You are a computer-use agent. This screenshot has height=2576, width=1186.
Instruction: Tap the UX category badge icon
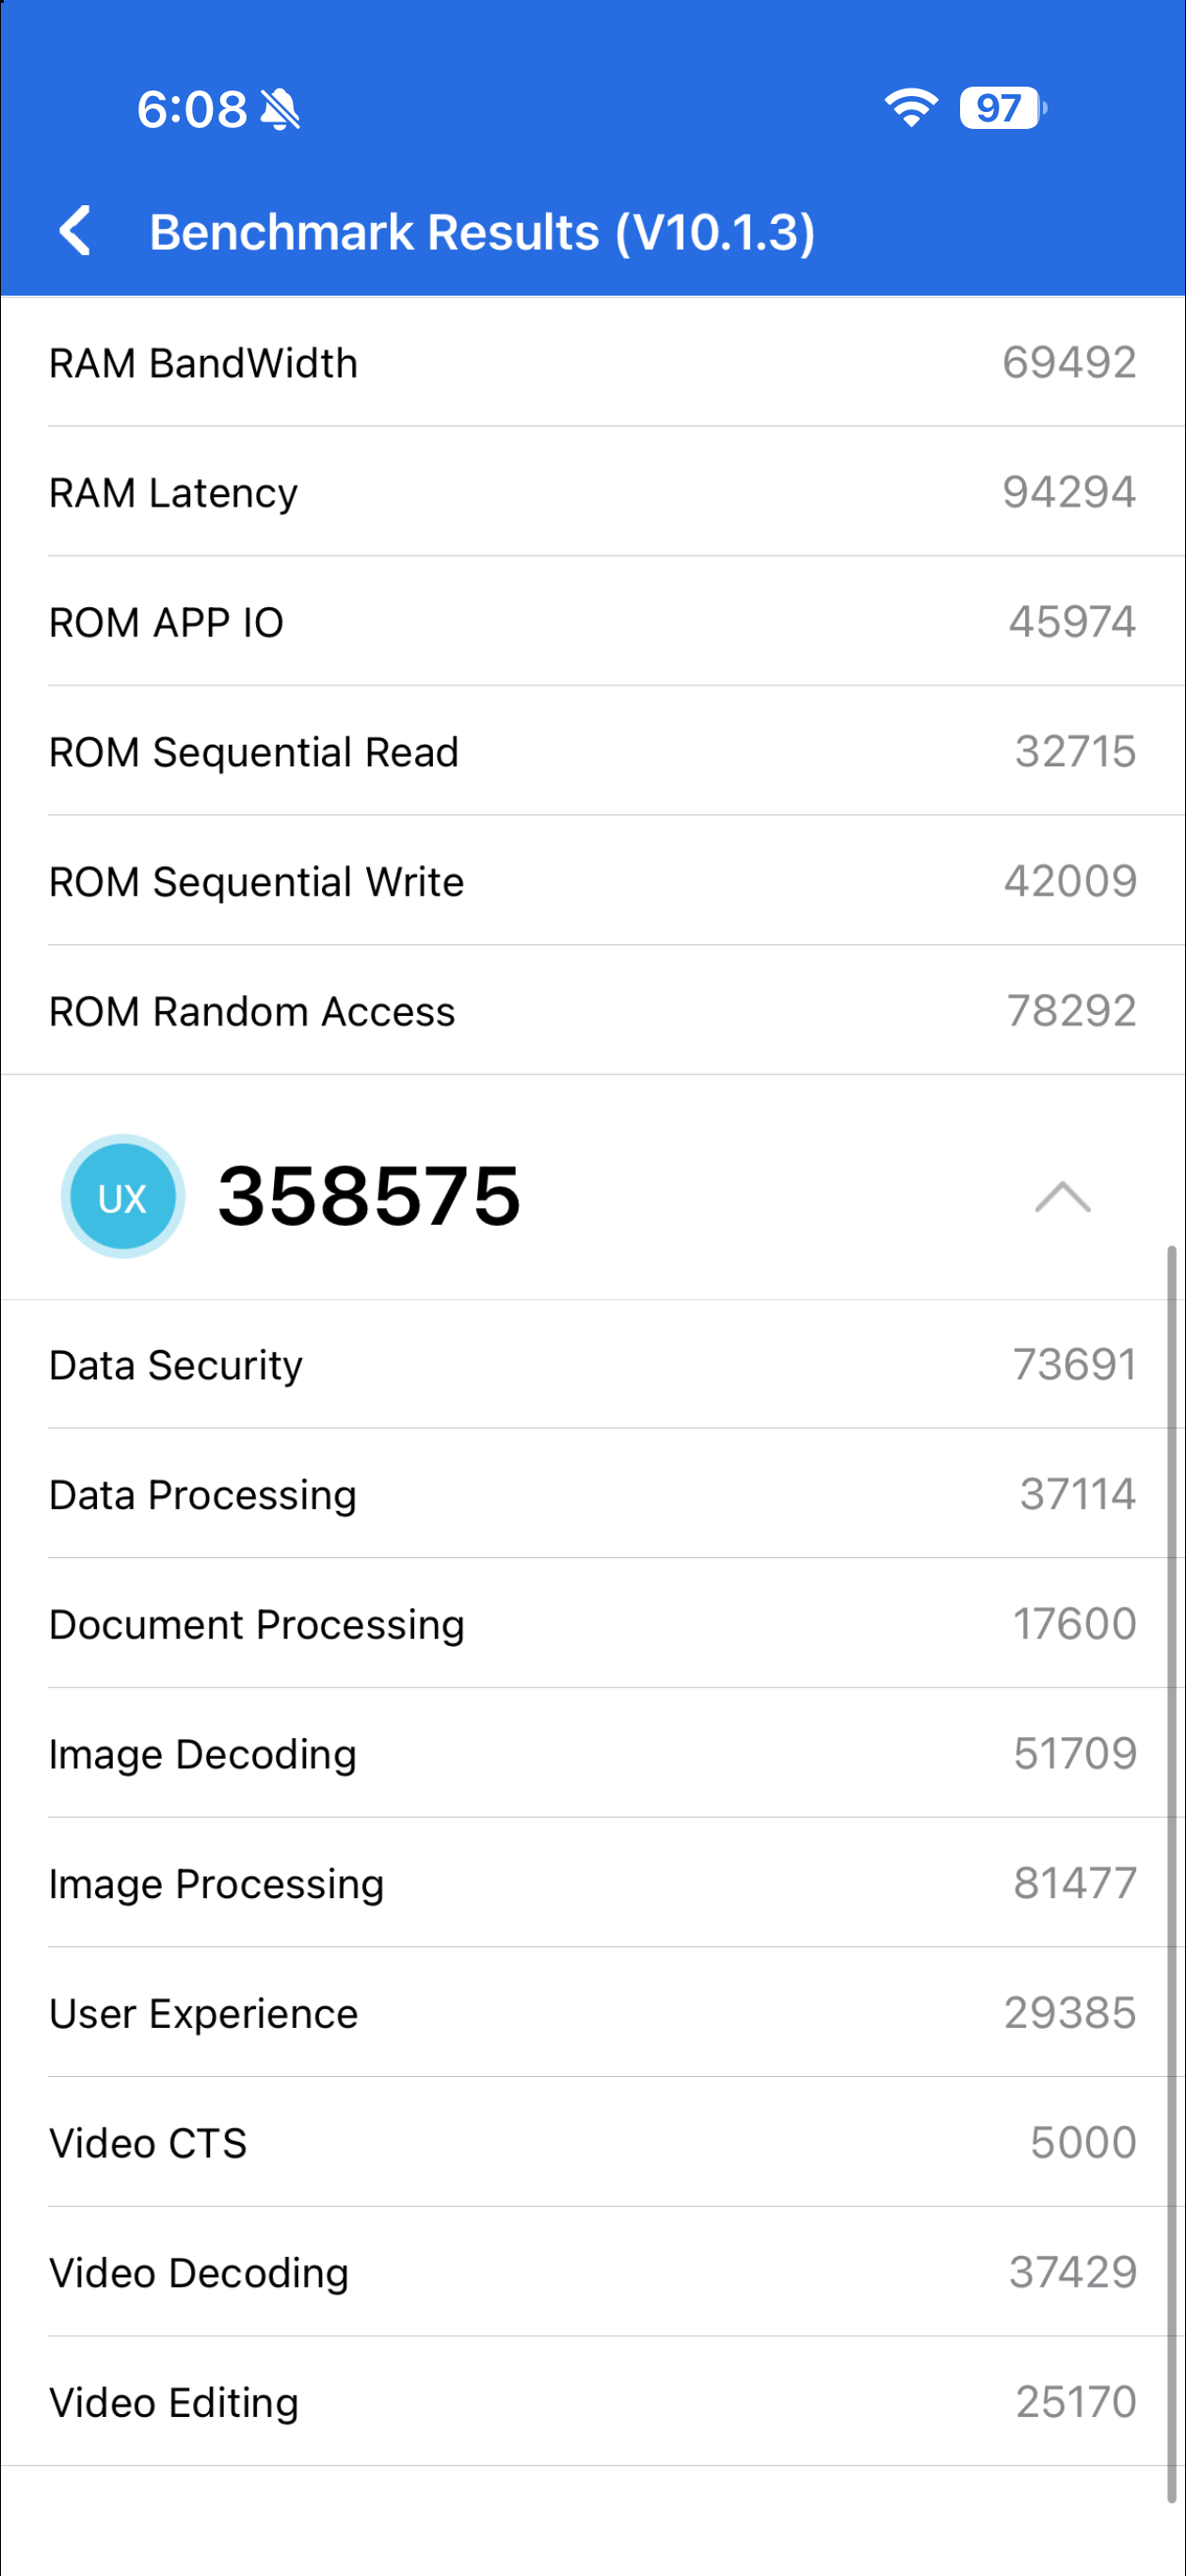pos(122,1196)
